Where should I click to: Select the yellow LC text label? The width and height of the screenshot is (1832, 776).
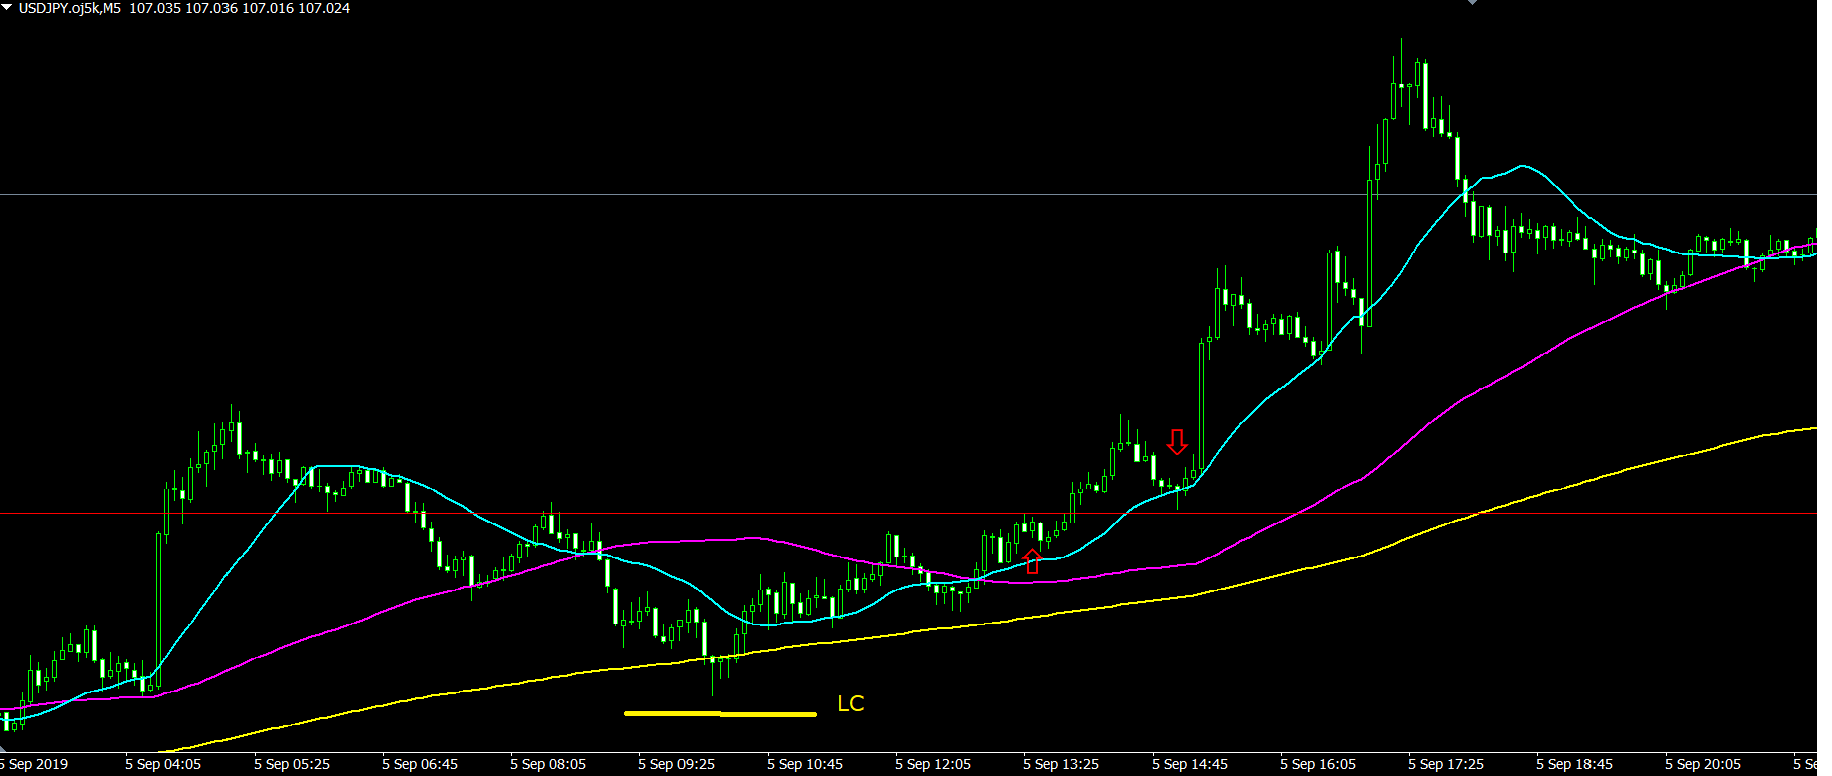(850, 704)
